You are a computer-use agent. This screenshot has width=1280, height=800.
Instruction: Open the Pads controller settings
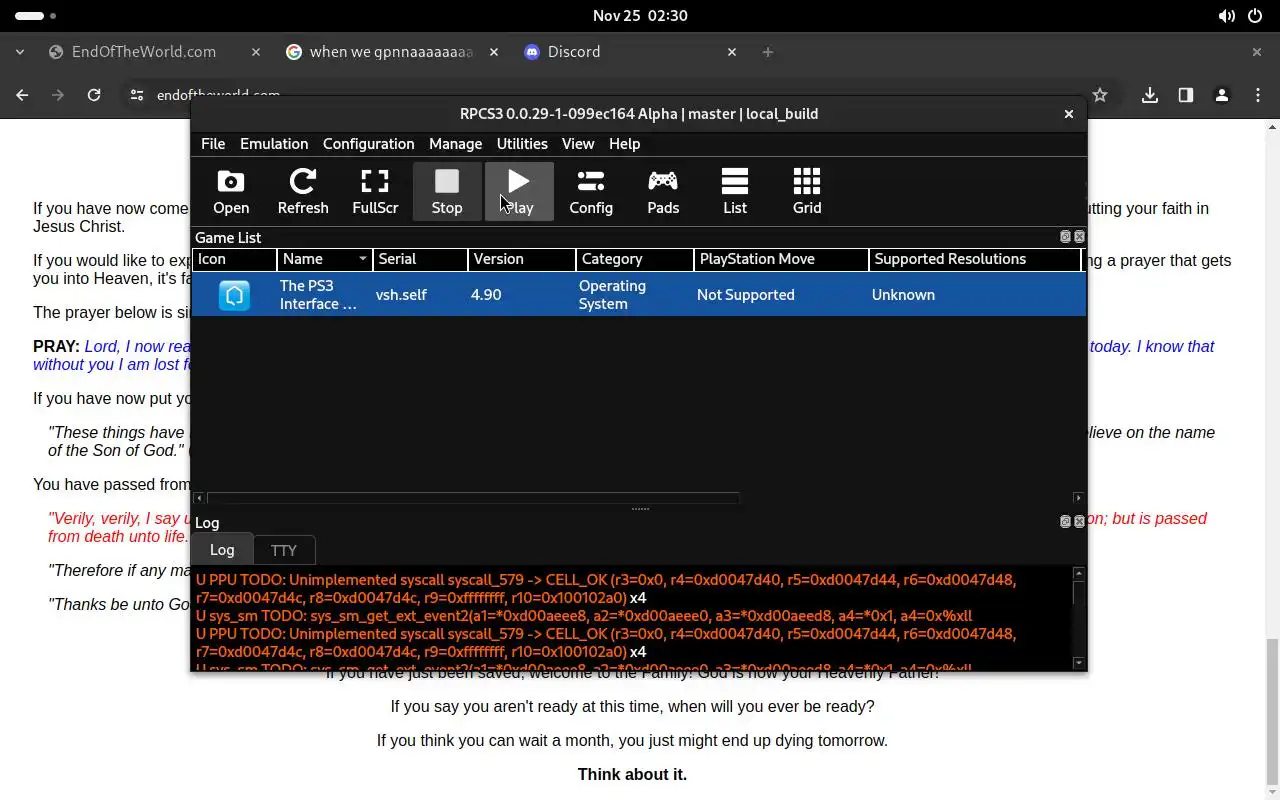click(x=663, y=191)
